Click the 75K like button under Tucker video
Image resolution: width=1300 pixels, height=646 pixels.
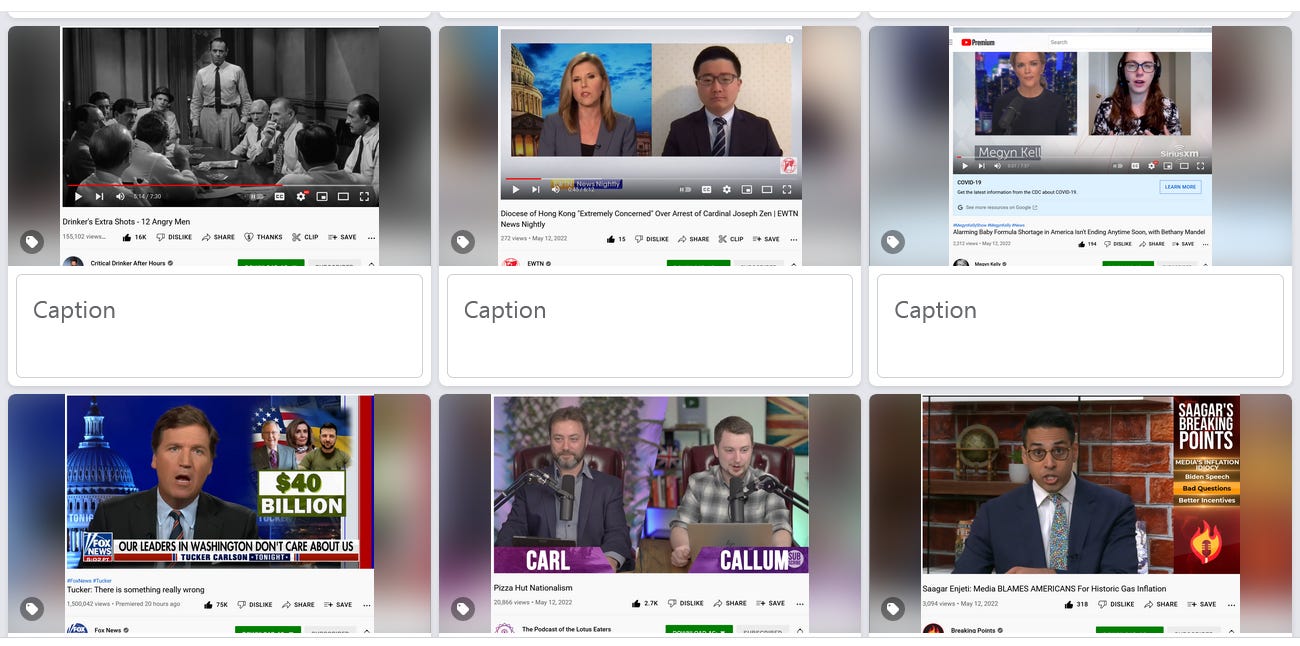tap(215, 604)
